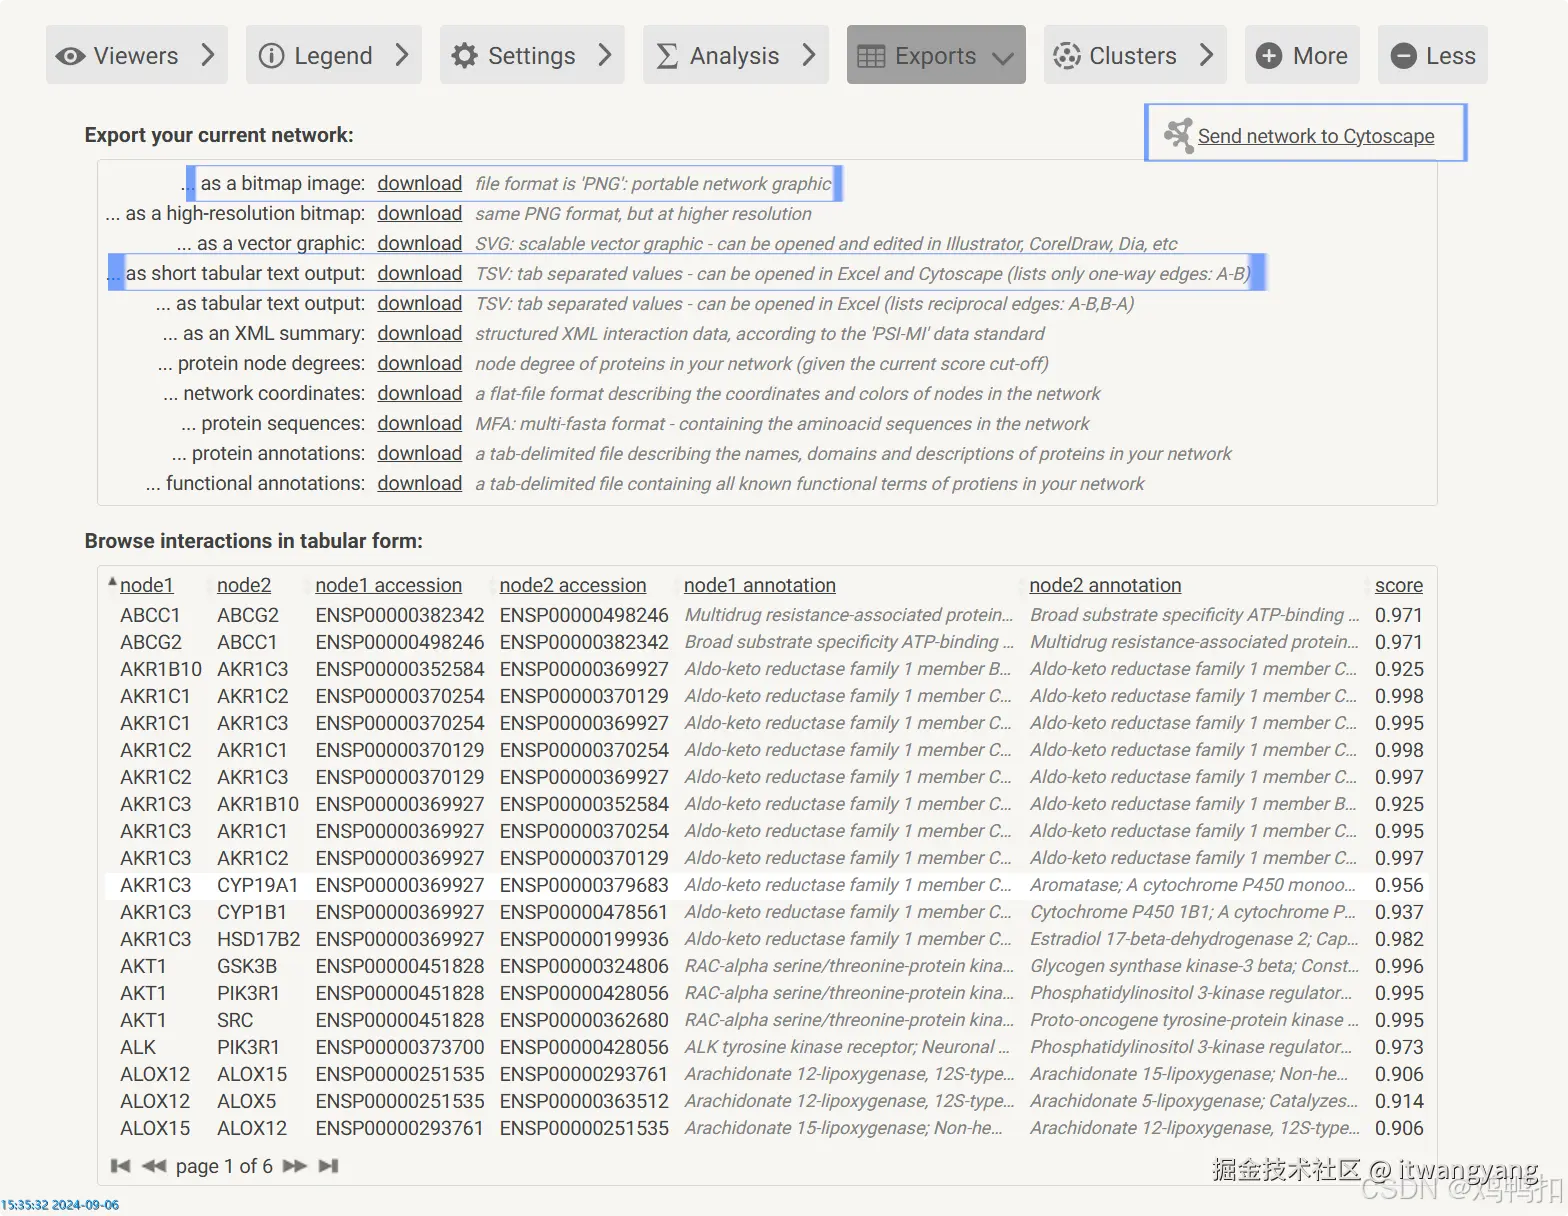
Task: Download protein node degrees file
Action: [420, 363]
